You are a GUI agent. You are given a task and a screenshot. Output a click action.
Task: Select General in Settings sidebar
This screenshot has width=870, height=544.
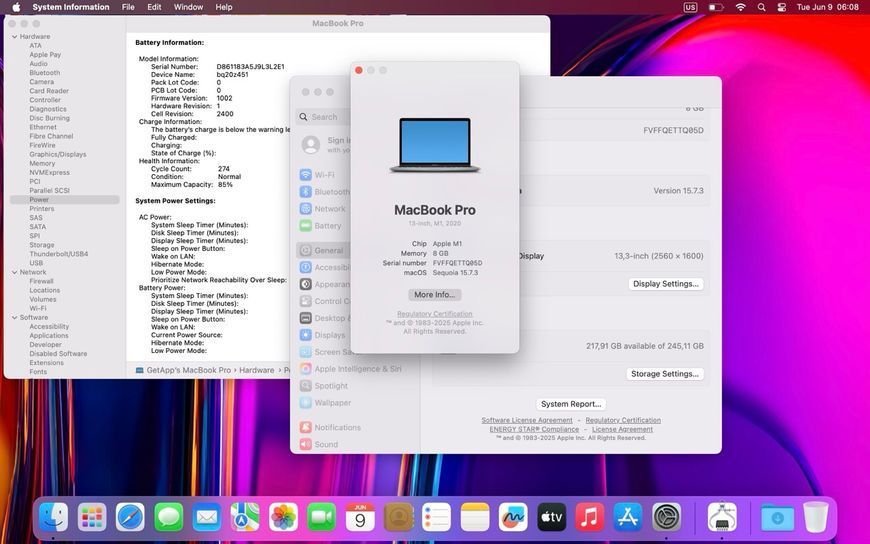pos(324,250)
